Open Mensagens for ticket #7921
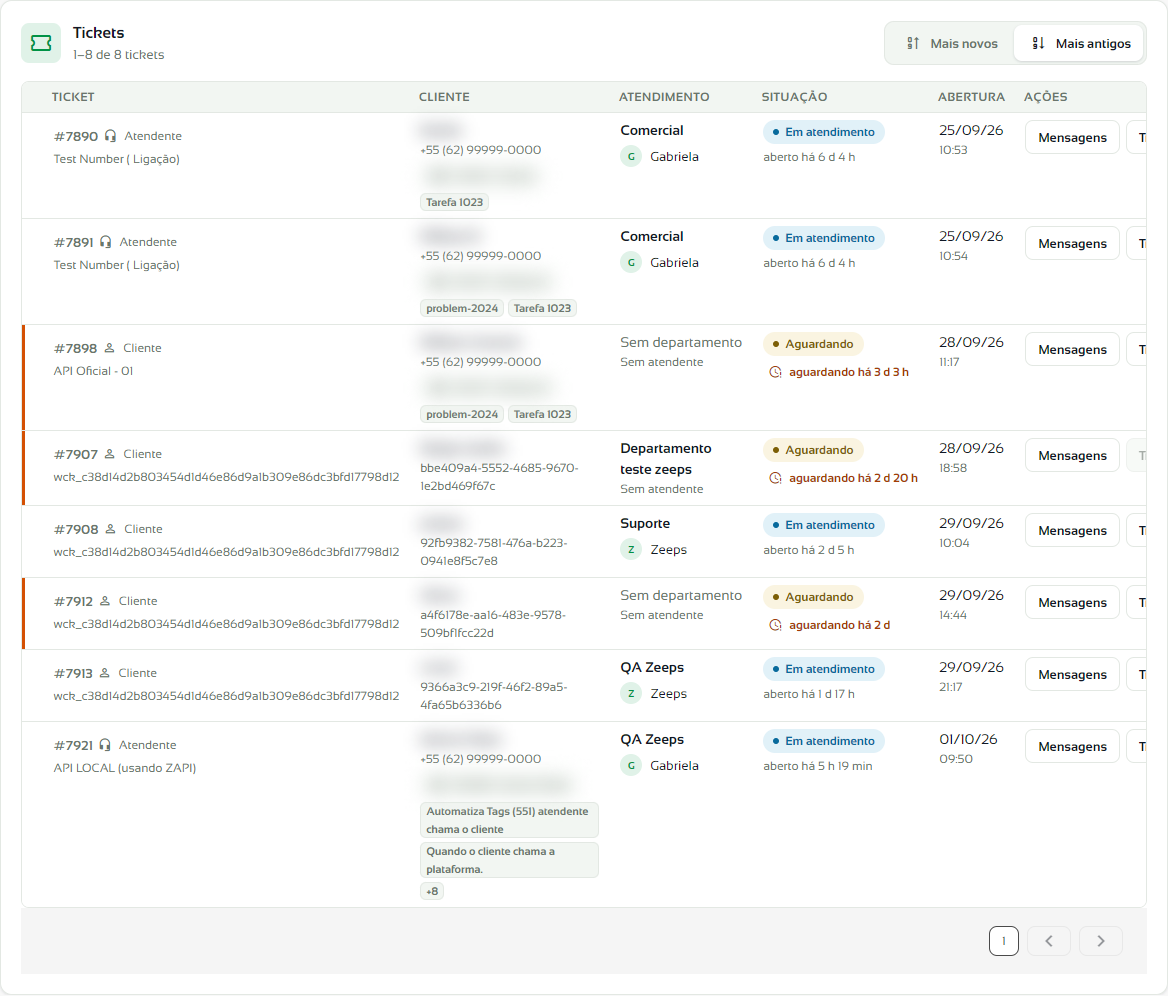 [x=1072, y=746]
